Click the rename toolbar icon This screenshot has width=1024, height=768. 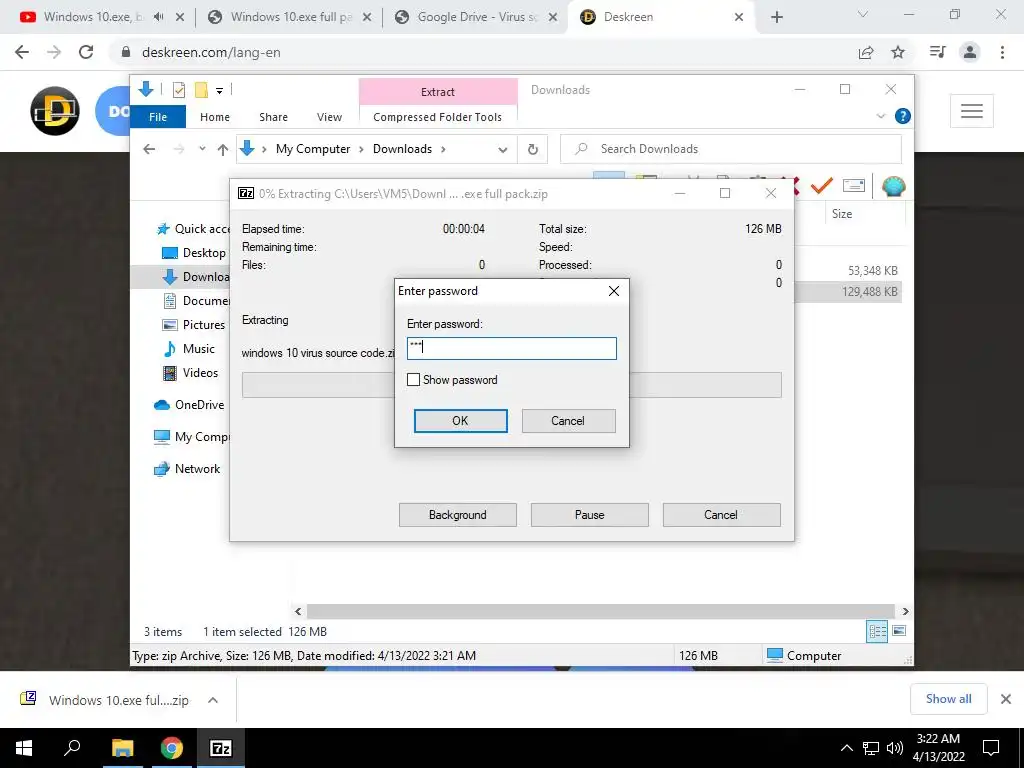(x=854, y=186)
